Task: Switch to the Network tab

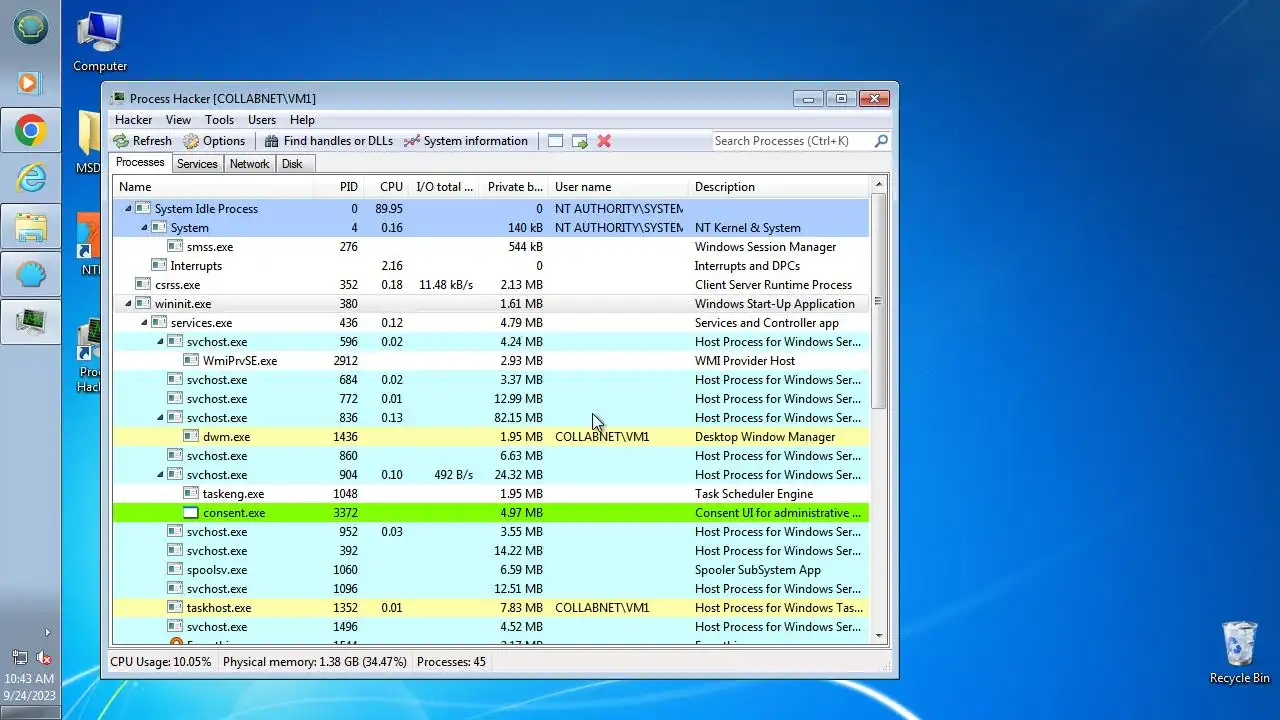Action: tap(249, 164)
